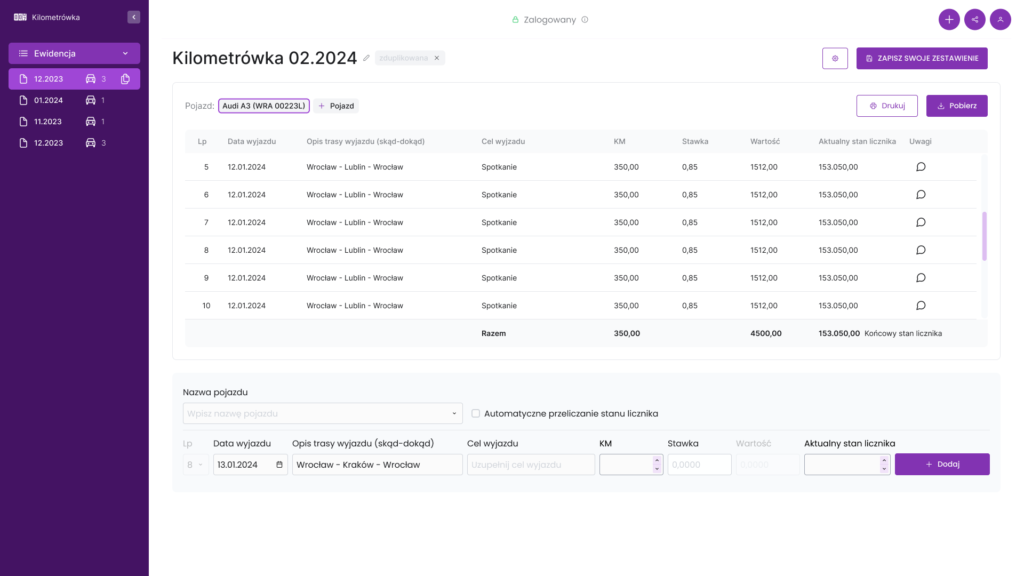Click the Pobierz button
The image size is (1024, 576).
(956, 105)
